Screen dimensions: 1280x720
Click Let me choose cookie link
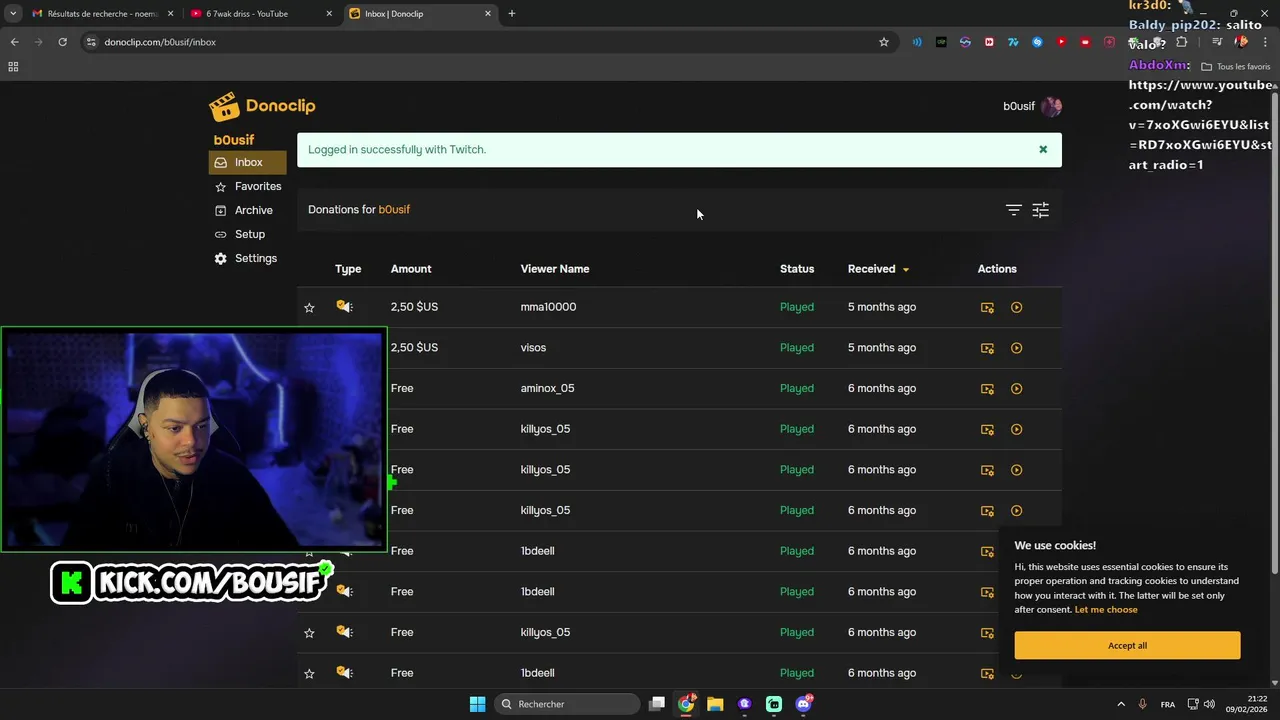pos(1105,609)
